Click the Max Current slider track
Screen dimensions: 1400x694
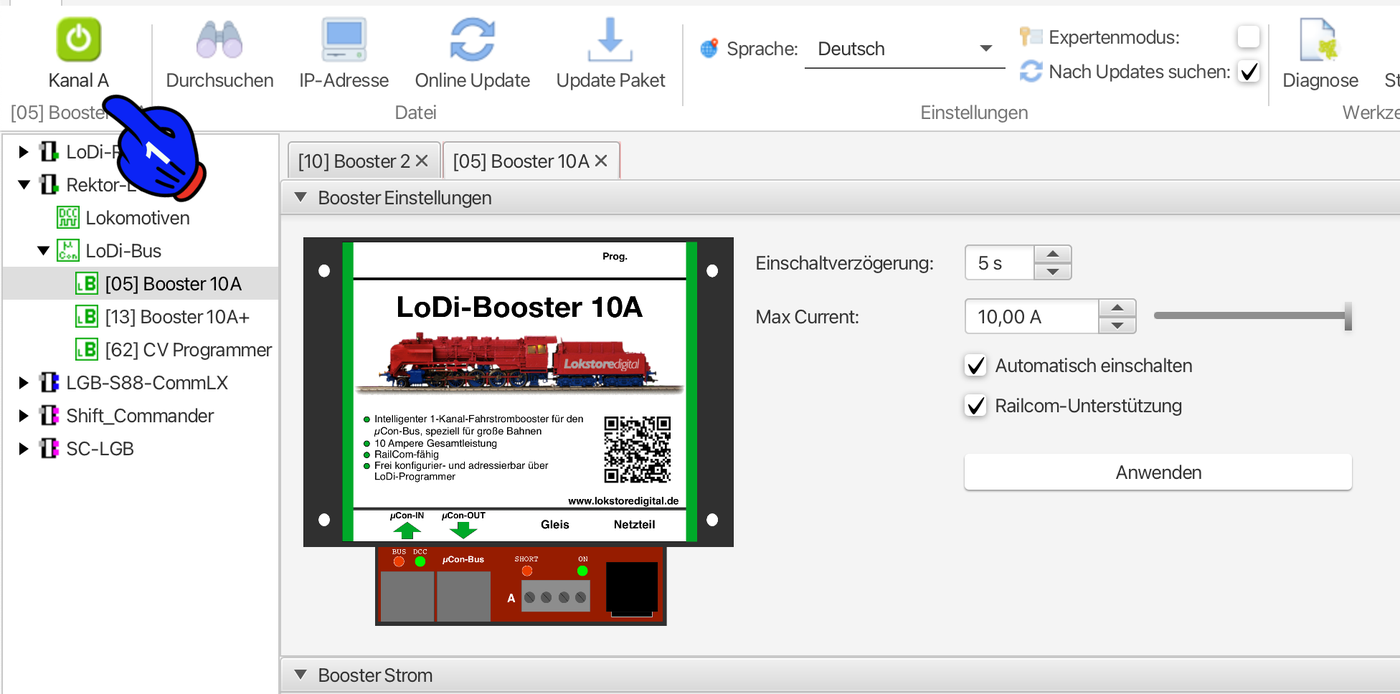(1250, 316)
